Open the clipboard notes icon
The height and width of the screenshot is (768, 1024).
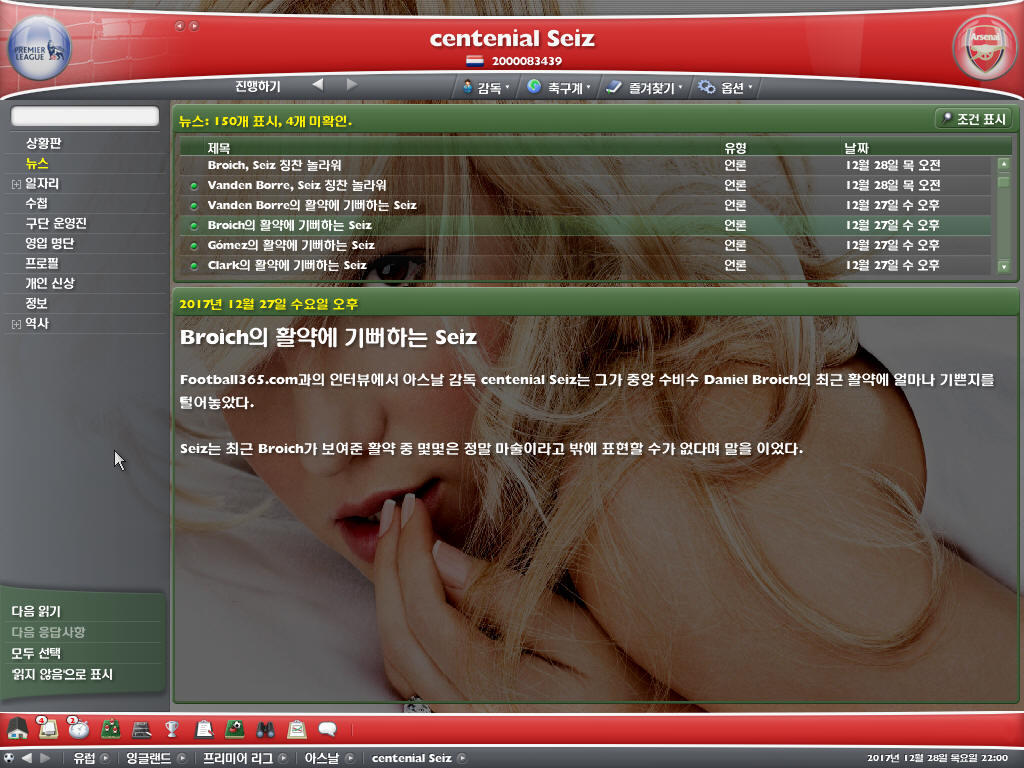205,727
